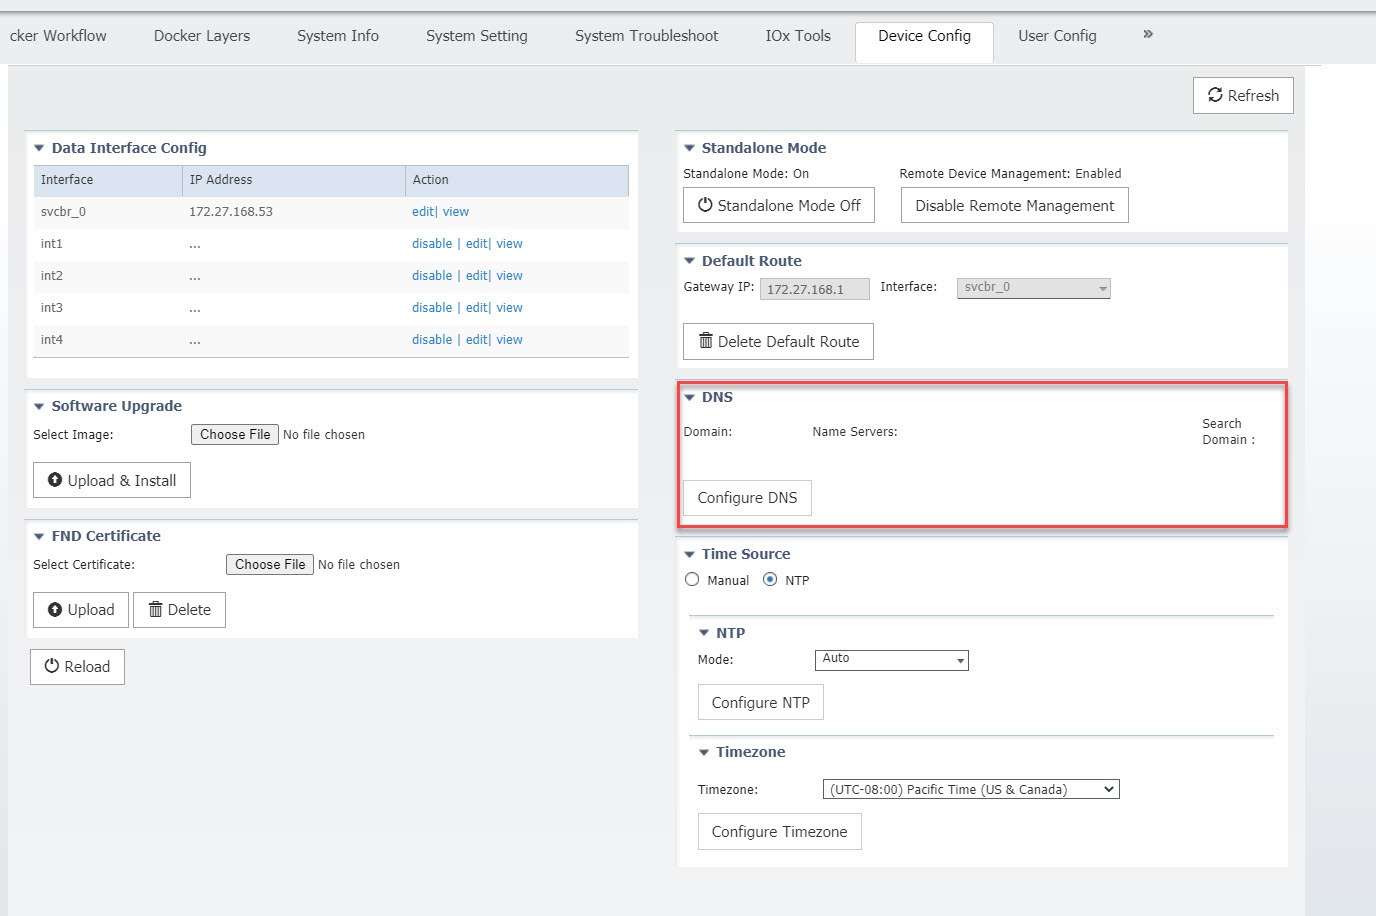1376x916 pixels.
Task: Delete the FND certificate
Action: (x=180, y=610)
